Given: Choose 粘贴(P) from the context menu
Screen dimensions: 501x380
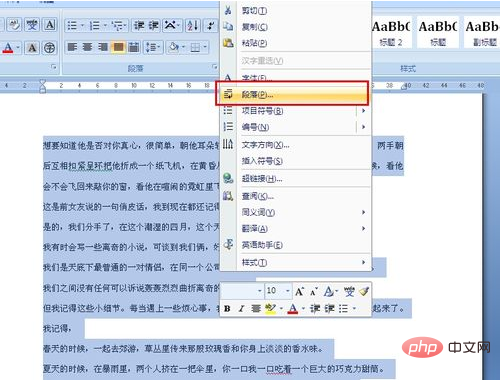Looking at the screenshot, I should [x=296, y=43].
